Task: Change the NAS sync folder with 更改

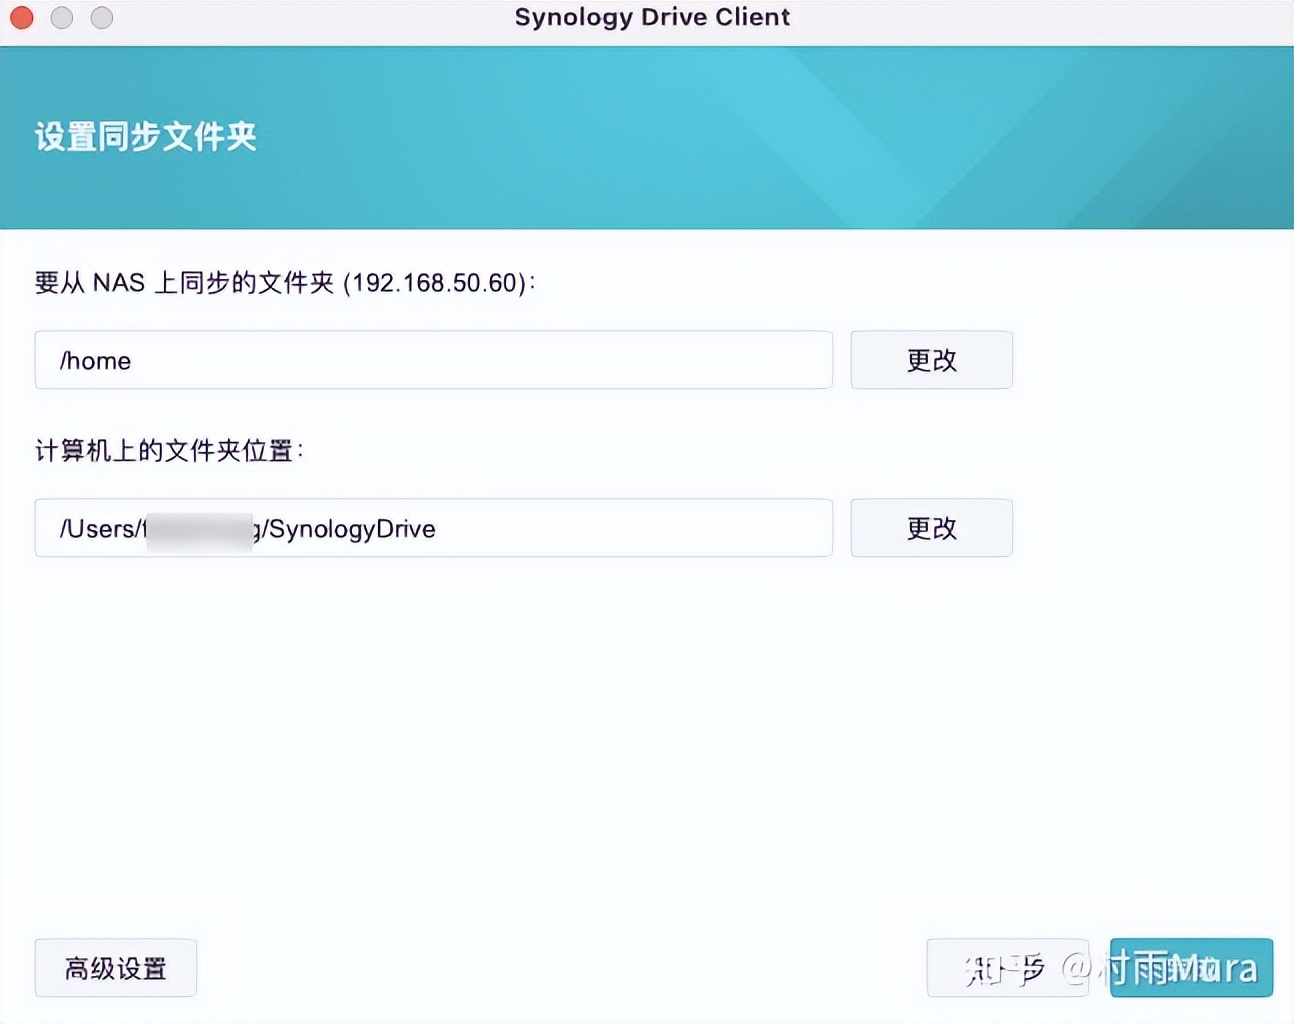Action: tap(930, 360)
